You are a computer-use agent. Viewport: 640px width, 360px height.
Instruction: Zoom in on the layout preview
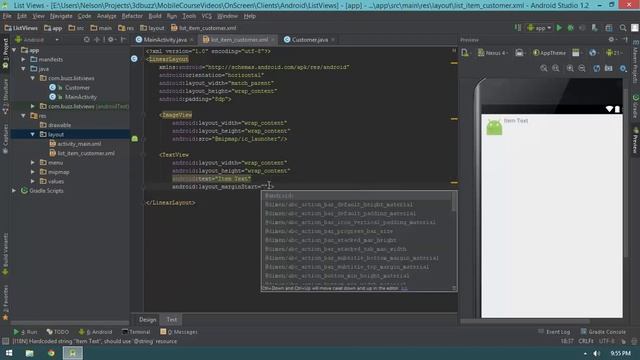[570, 69]
